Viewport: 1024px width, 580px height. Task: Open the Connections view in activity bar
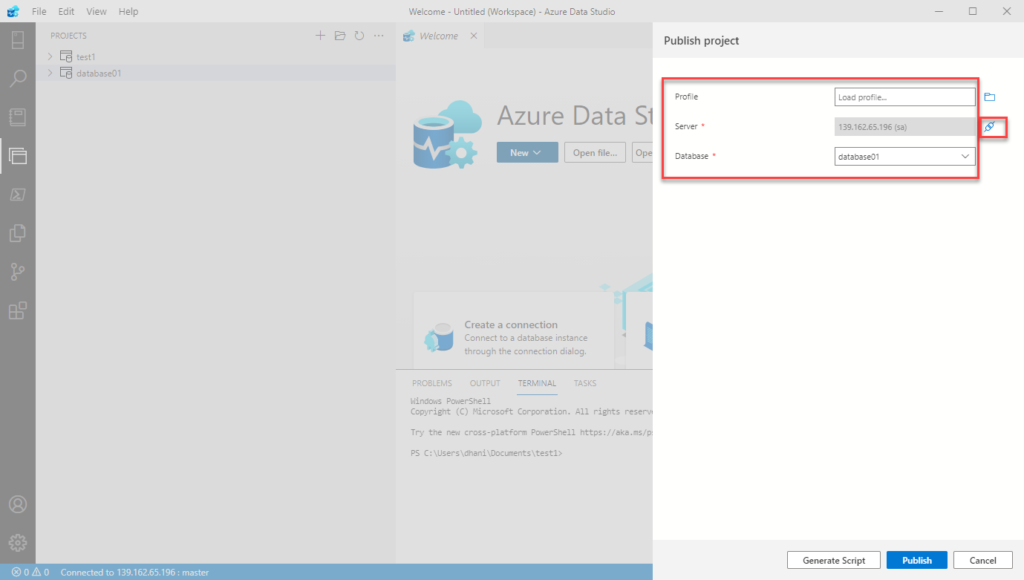[18, 40]
